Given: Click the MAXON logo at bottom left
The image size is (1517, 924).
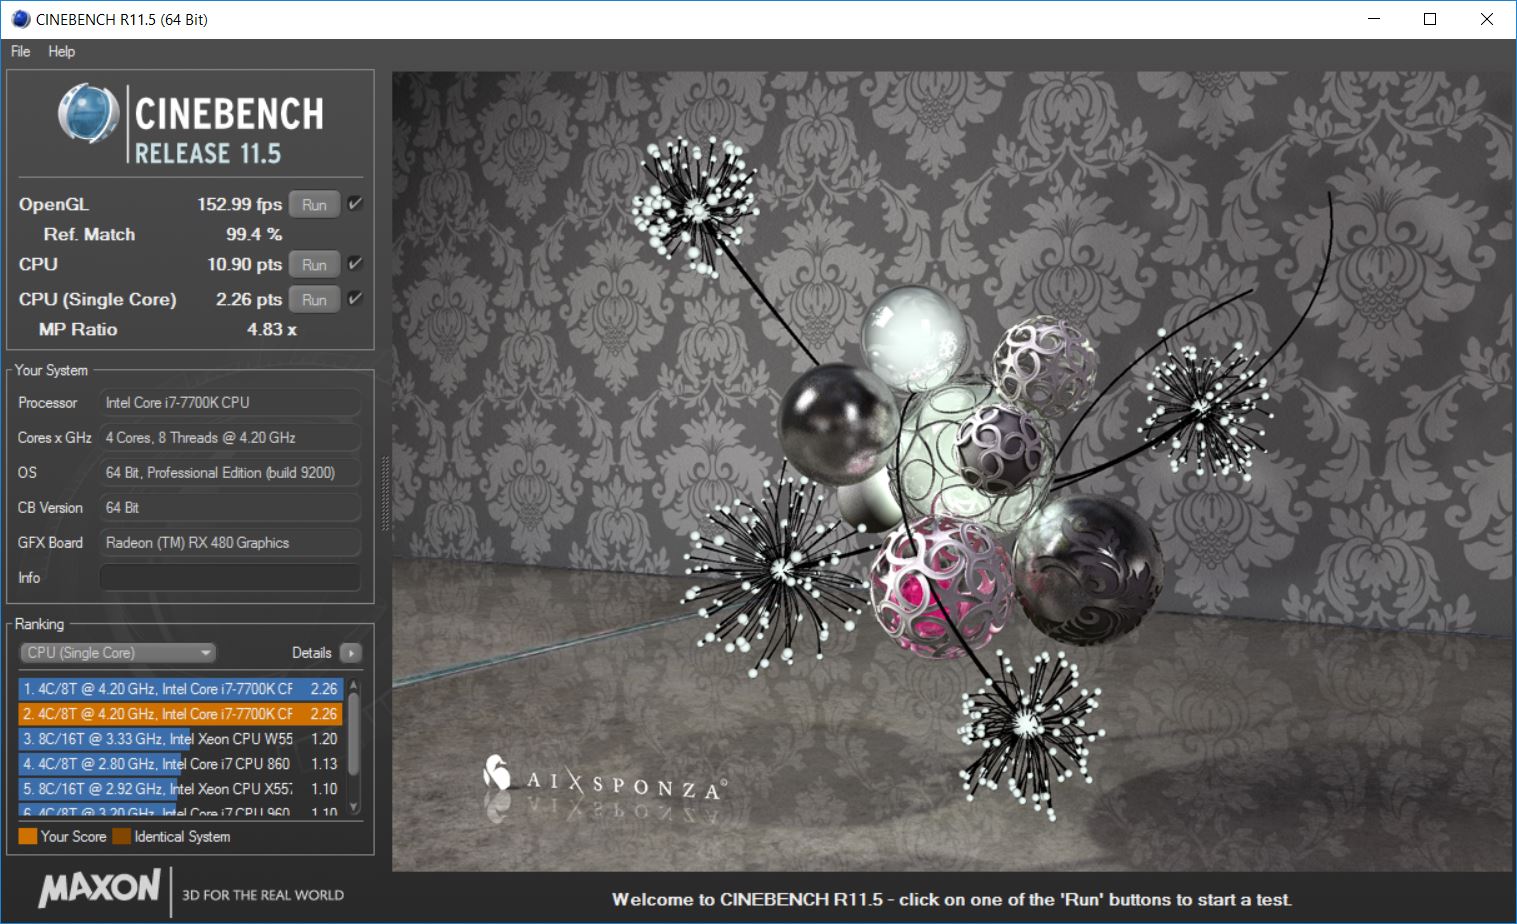Looking at the screenshot, I should pos(99,888).
